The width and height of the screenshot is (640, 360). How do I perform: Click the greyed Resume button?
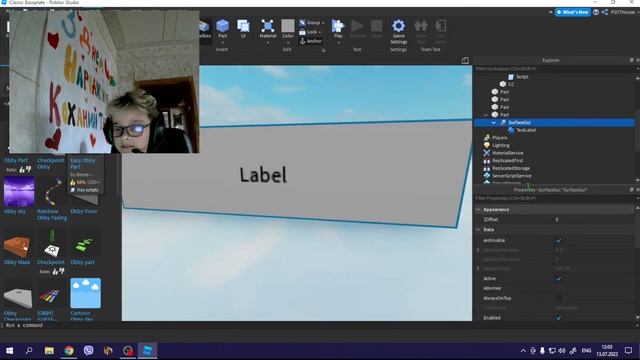click(x=358, y=29)
